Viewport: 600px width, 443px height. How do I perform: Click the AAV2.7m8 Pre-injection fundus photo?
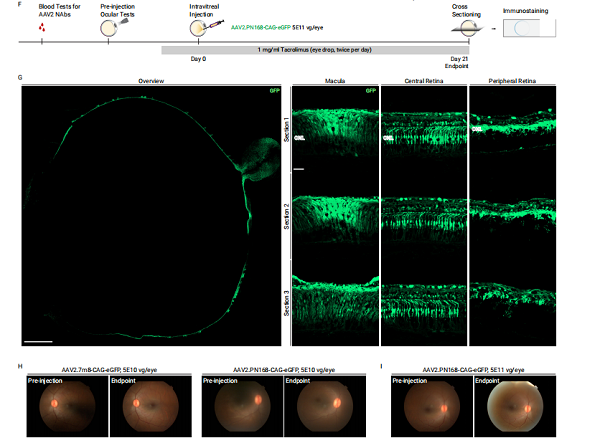tap(67, 406)
